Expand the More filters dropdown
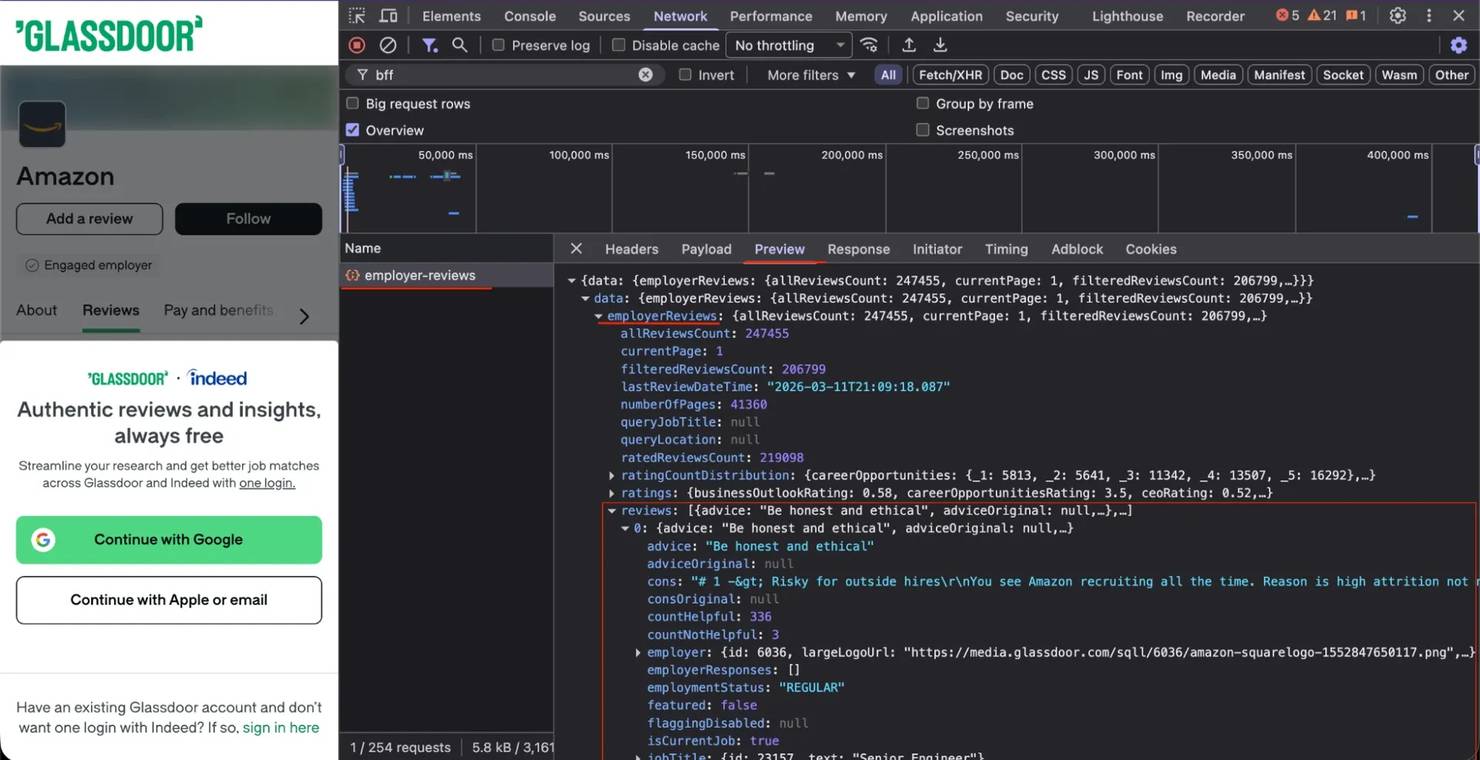 (x=811, y=75)
